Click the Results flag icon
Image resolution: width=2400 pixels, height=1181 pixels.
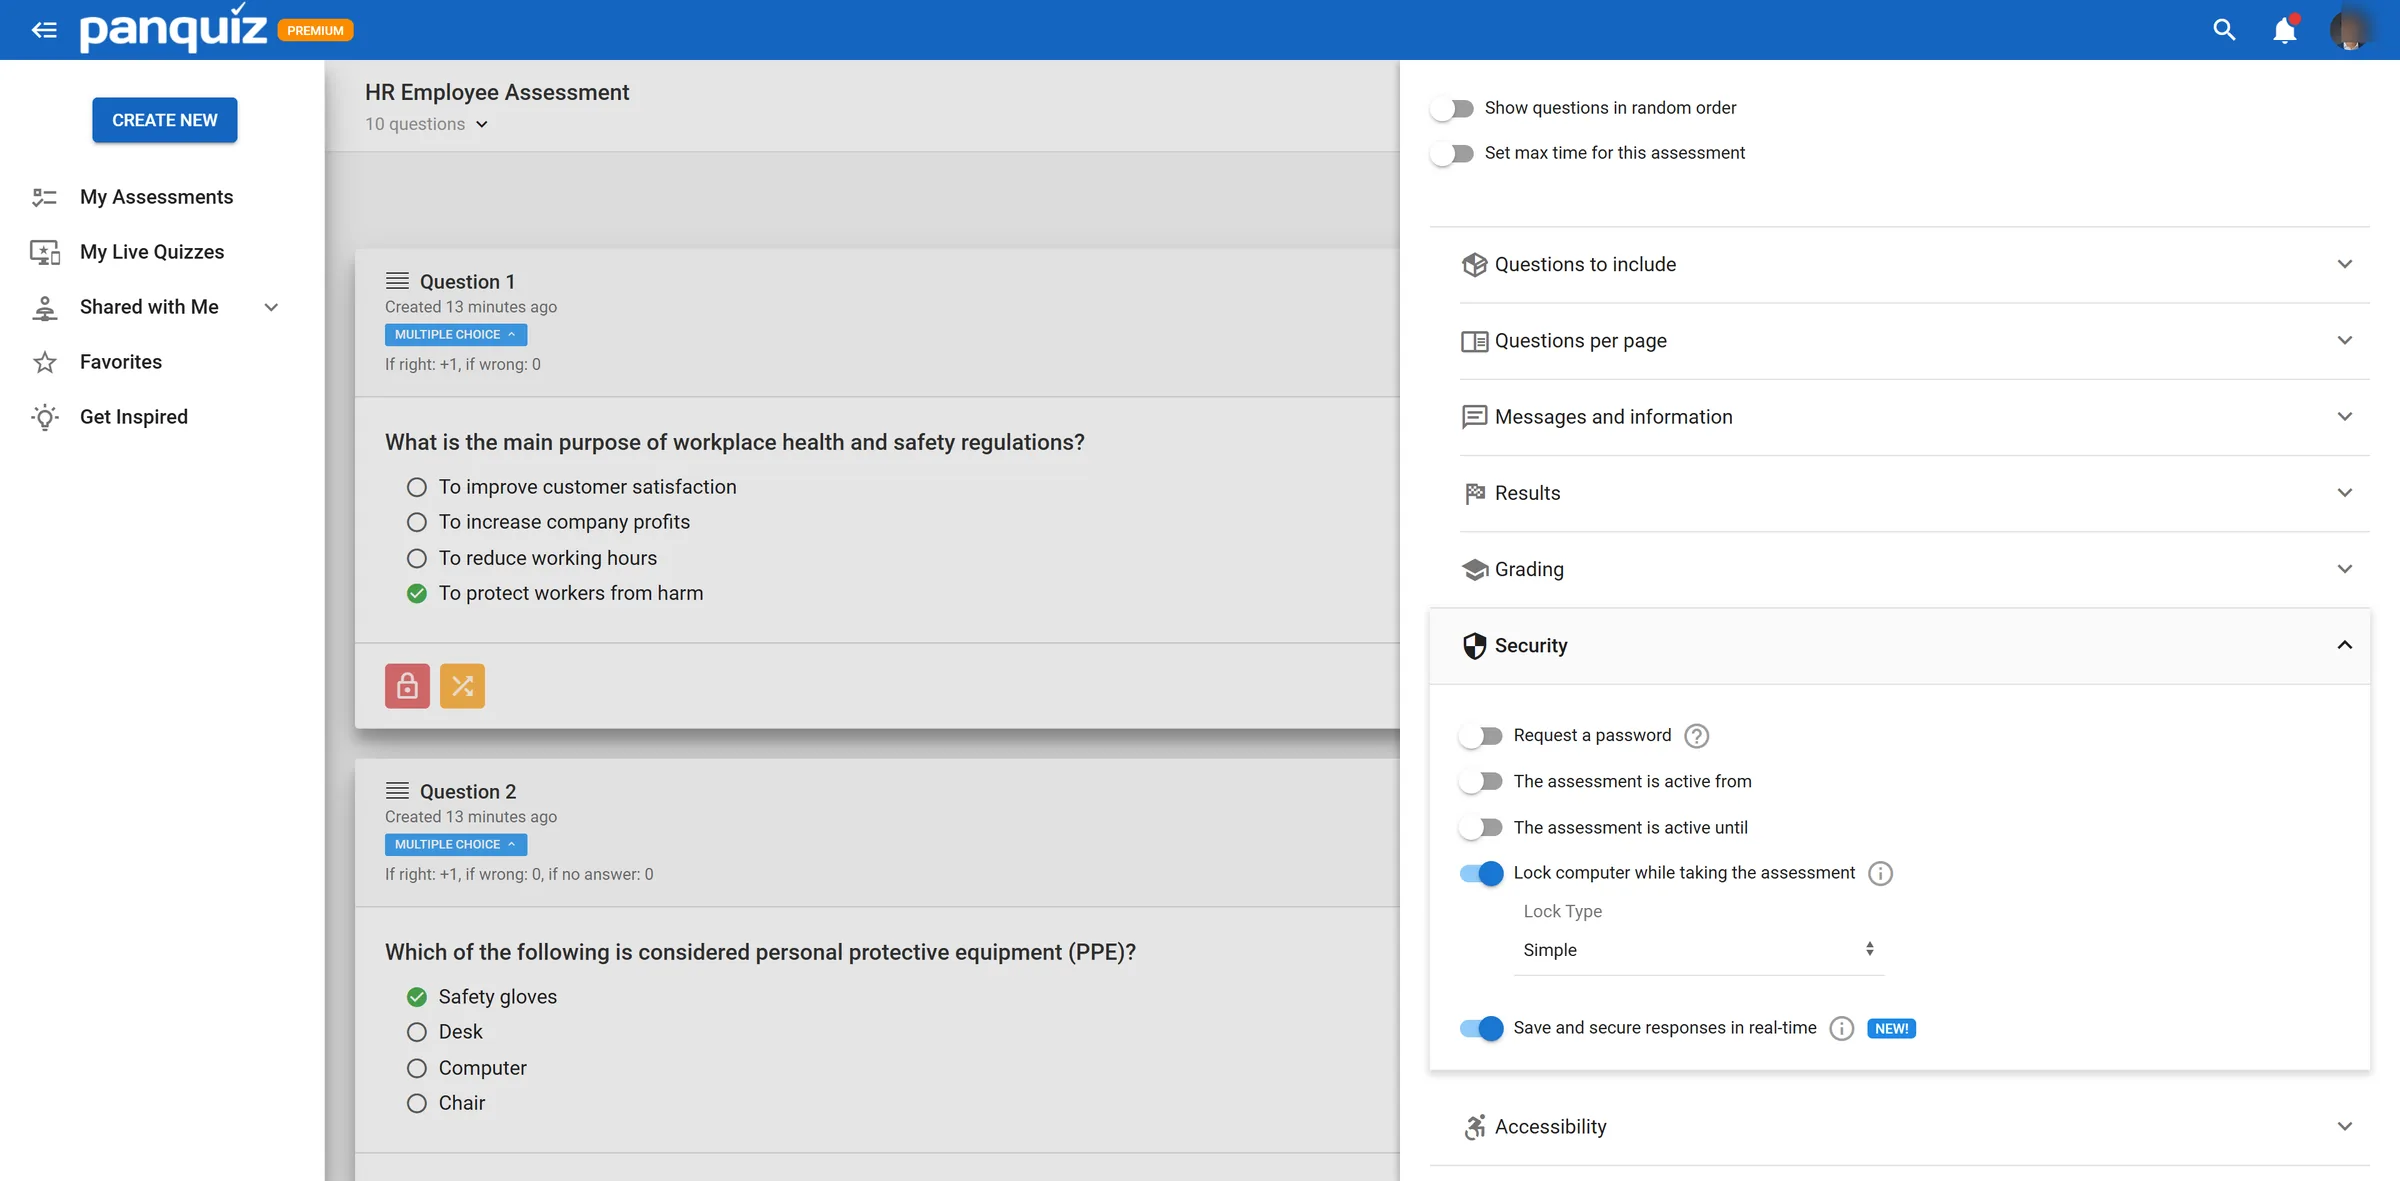[x=1474, y=493]
